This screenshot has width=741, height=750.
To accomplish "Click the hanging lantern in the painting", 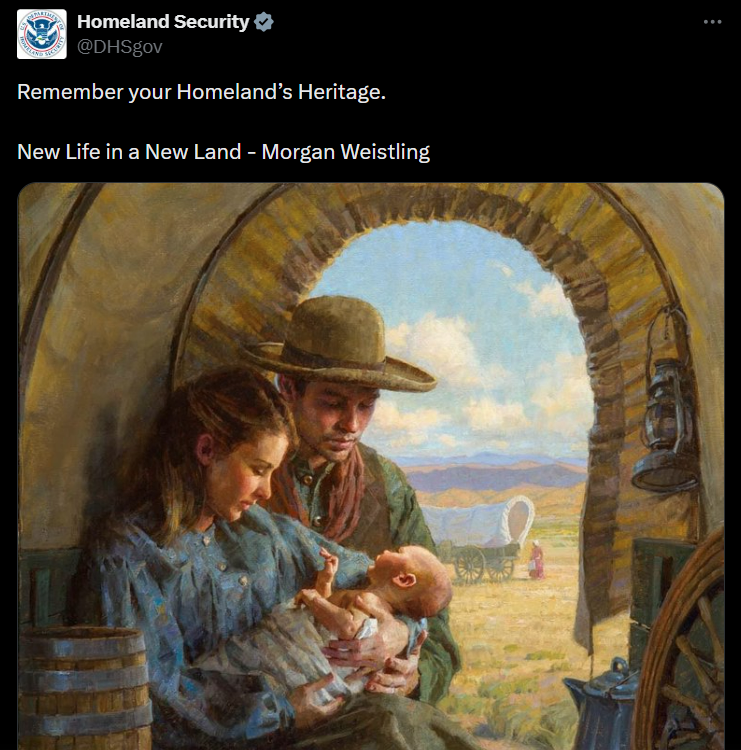I will coord(667,412).
